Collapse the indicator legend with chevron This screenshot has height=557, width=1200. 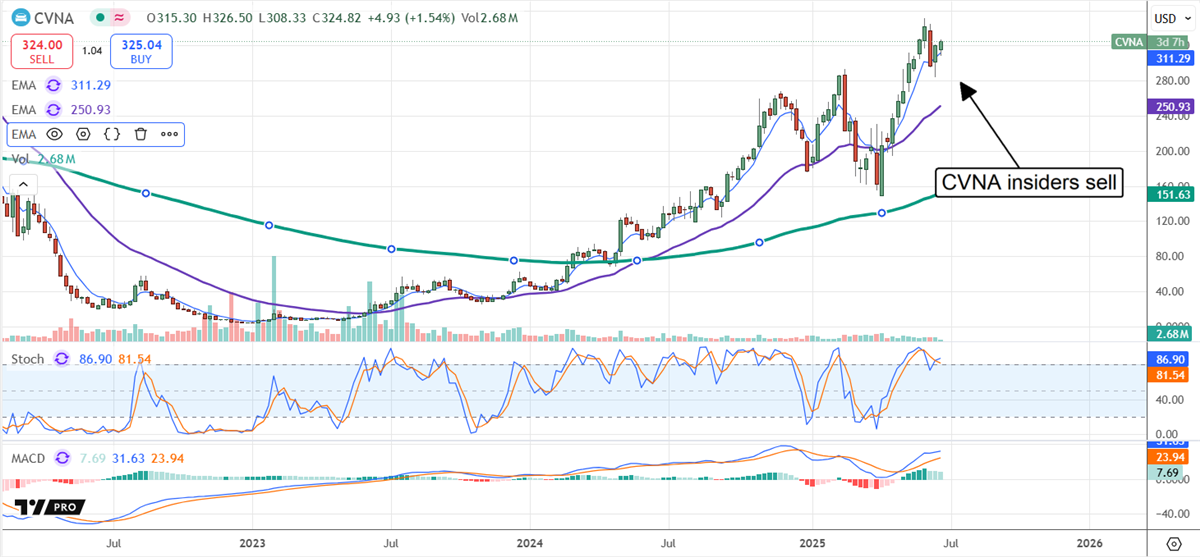click(22, 183)
